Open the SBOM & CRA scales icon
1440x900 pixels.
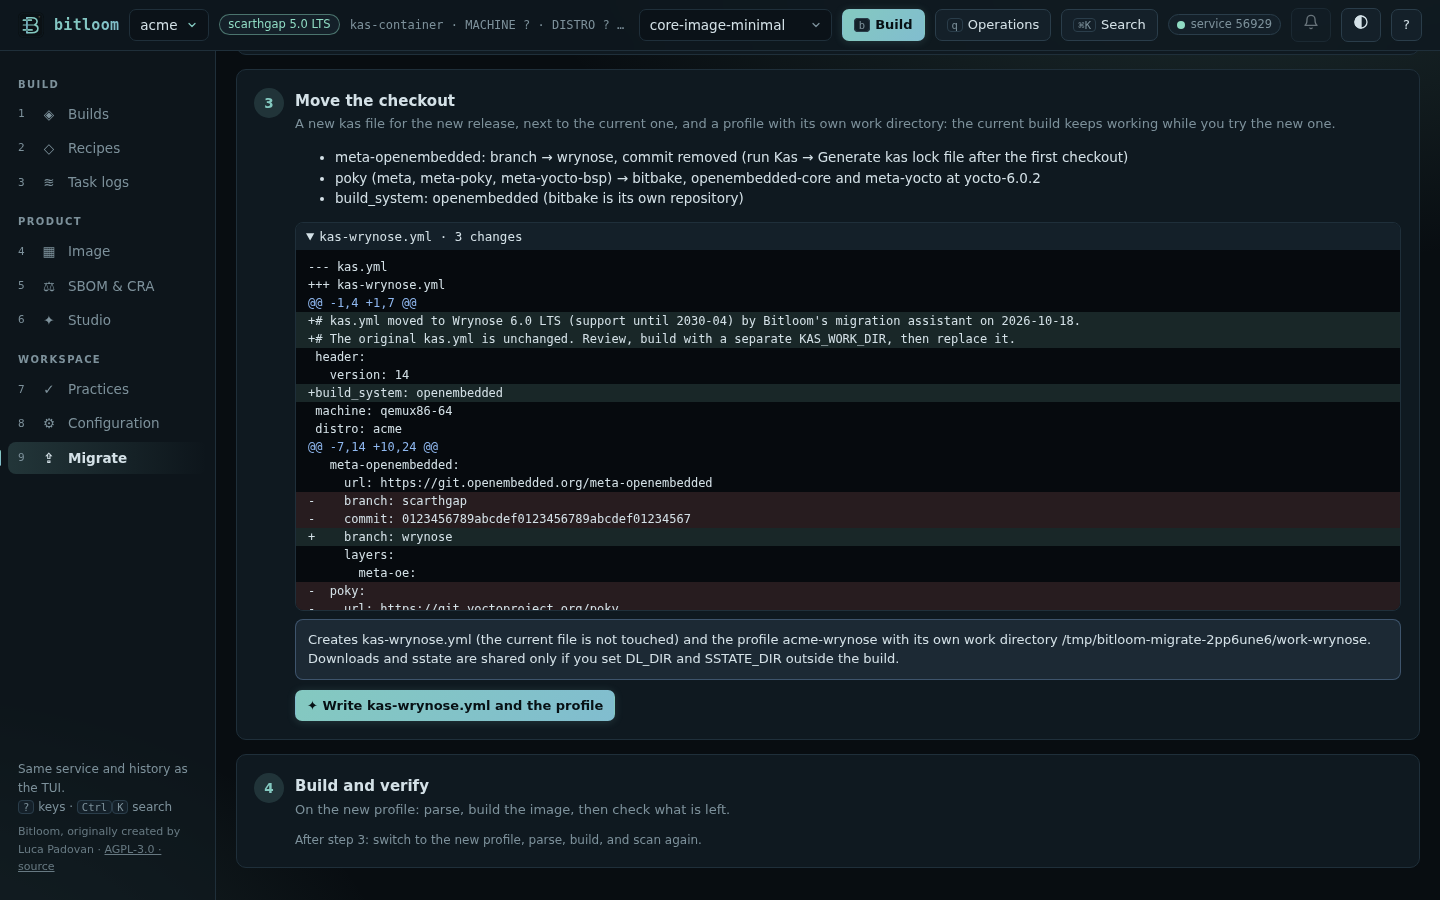[49, 287]
